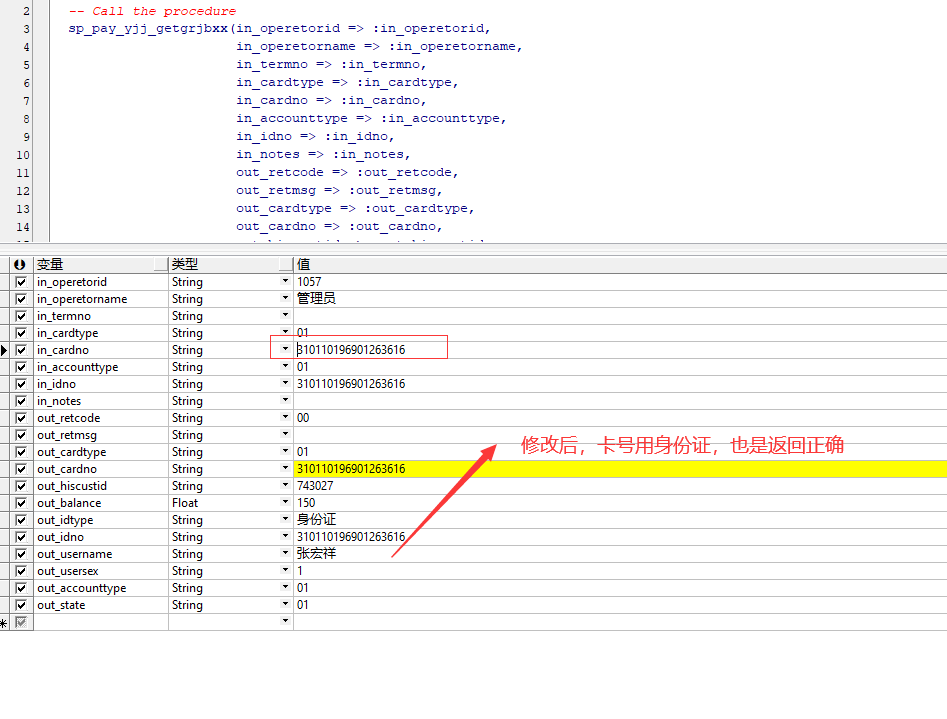Toggle the out_retcode row checkbox
947x719 pixels.
21,418
